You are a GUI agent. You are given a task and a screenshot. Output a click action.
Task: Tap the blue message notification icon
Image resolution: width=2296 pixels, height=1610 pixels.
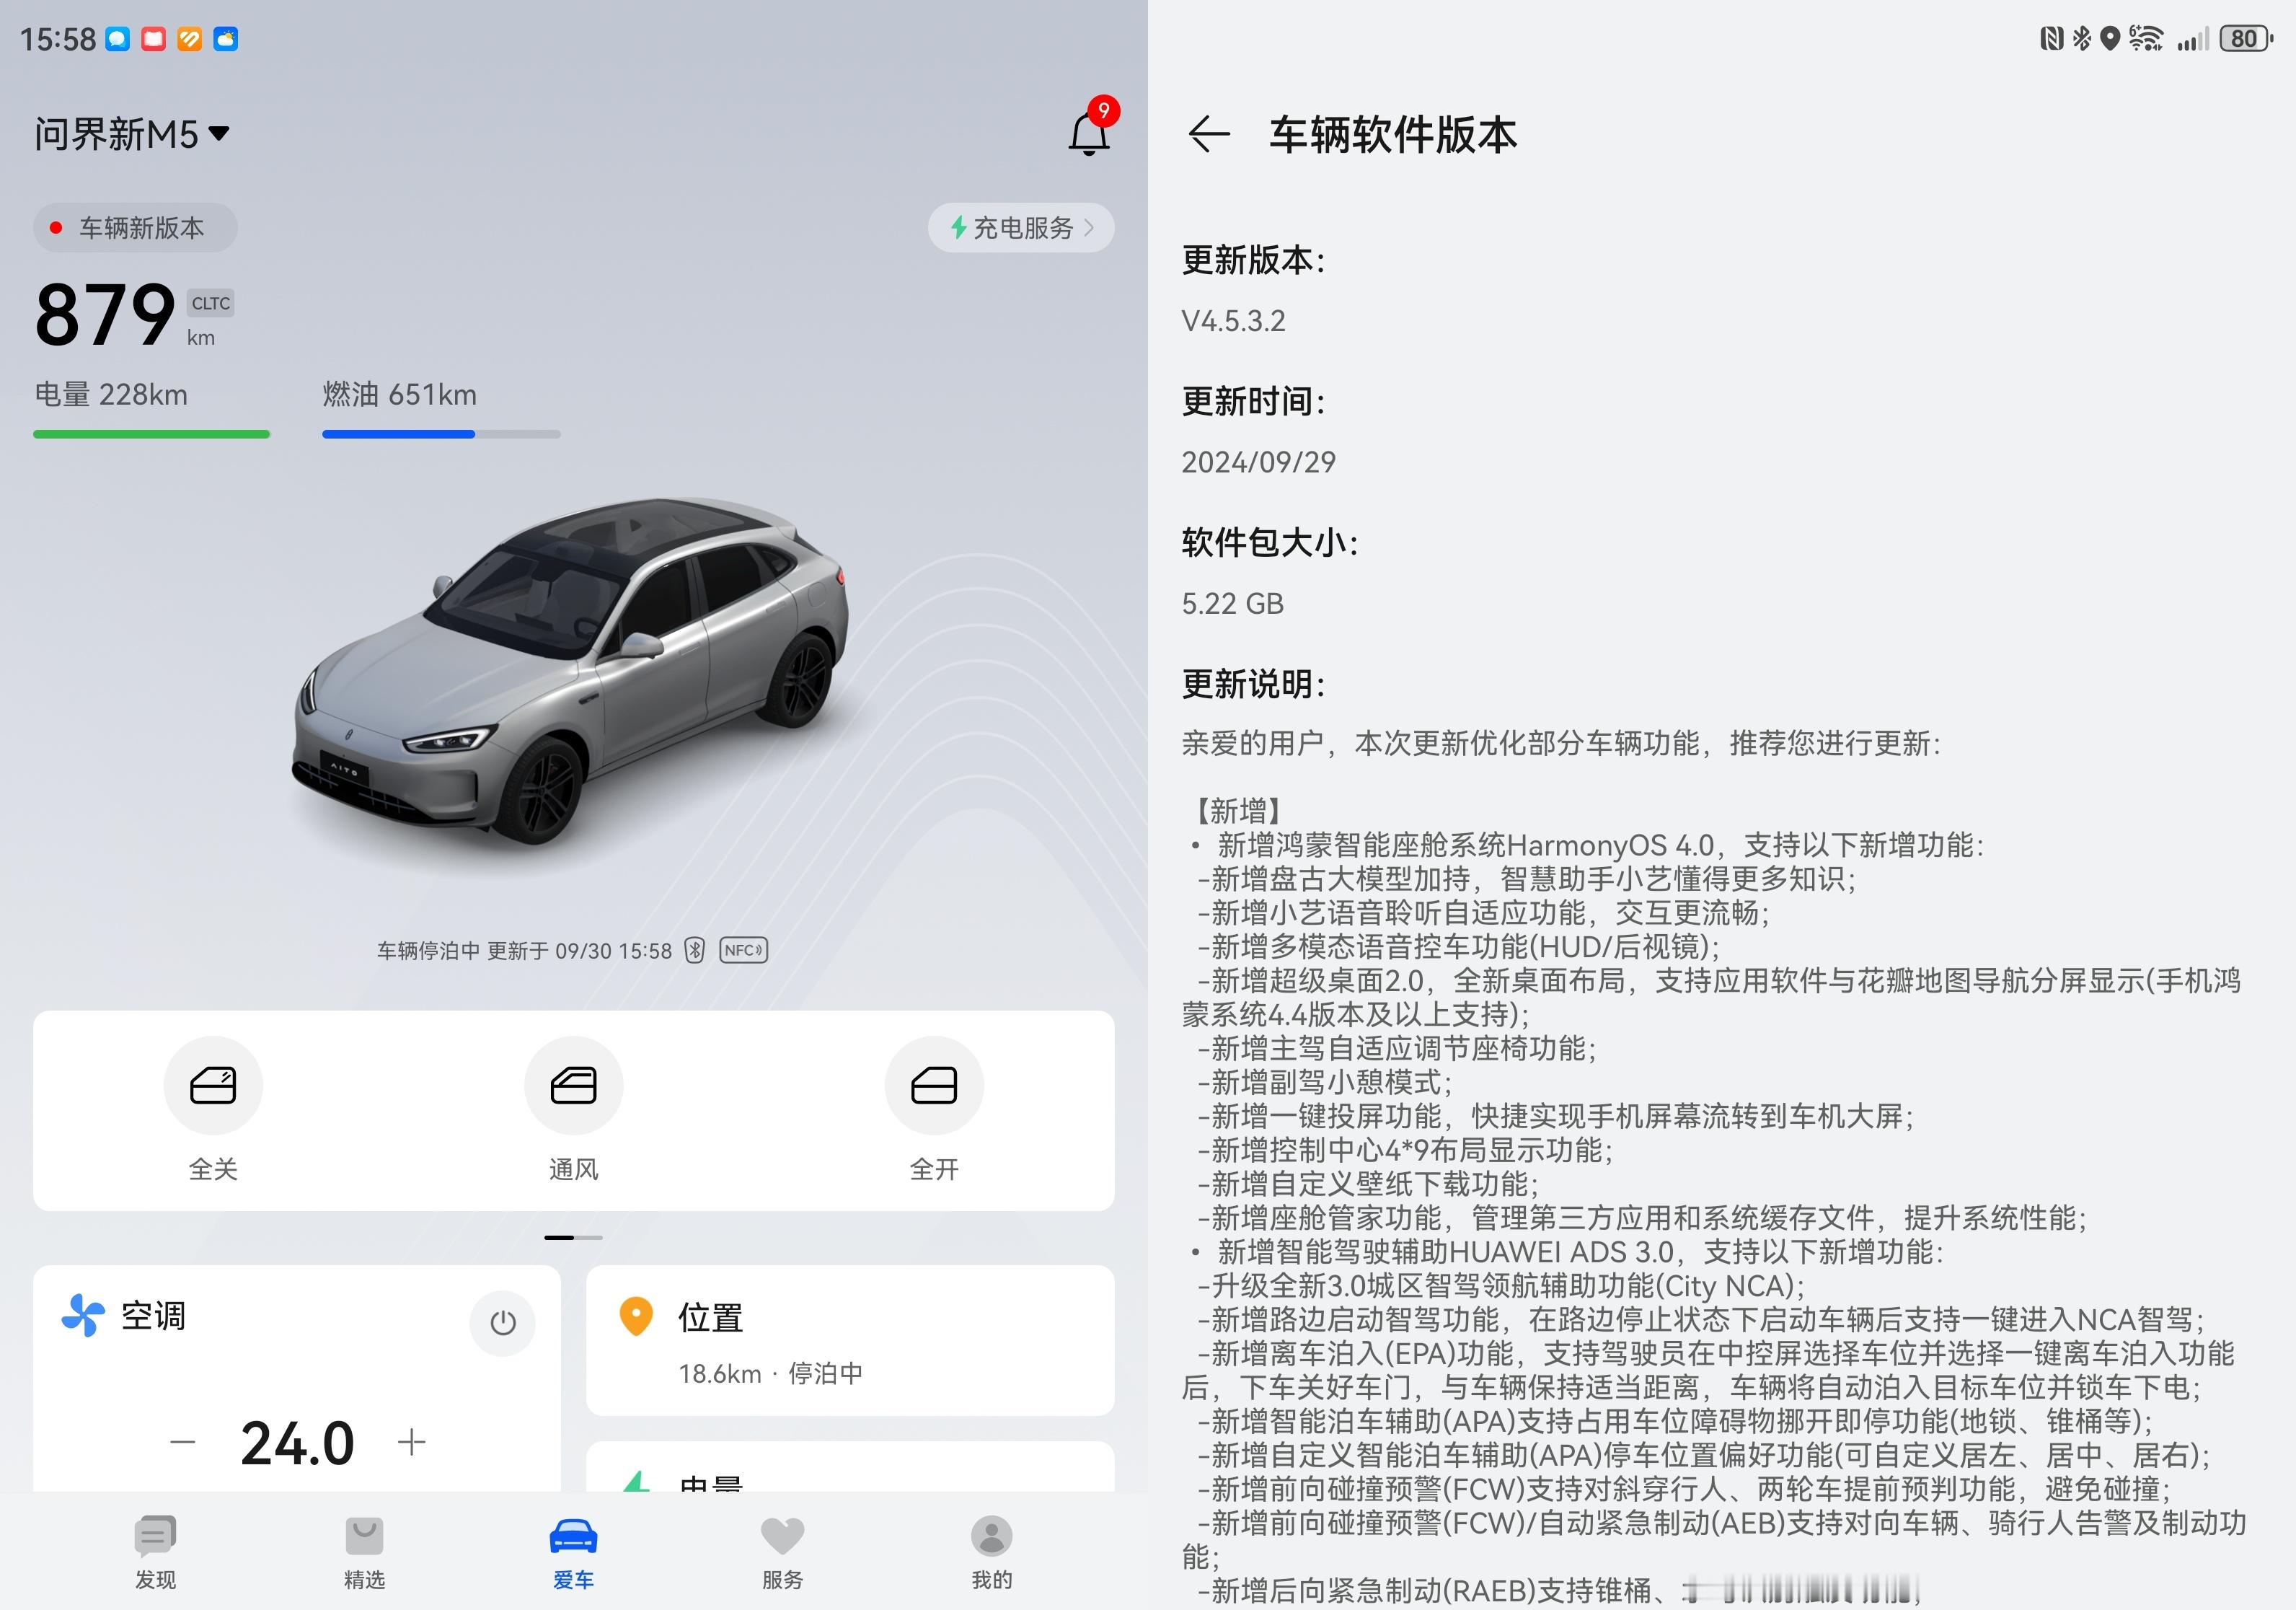point(118,39)
